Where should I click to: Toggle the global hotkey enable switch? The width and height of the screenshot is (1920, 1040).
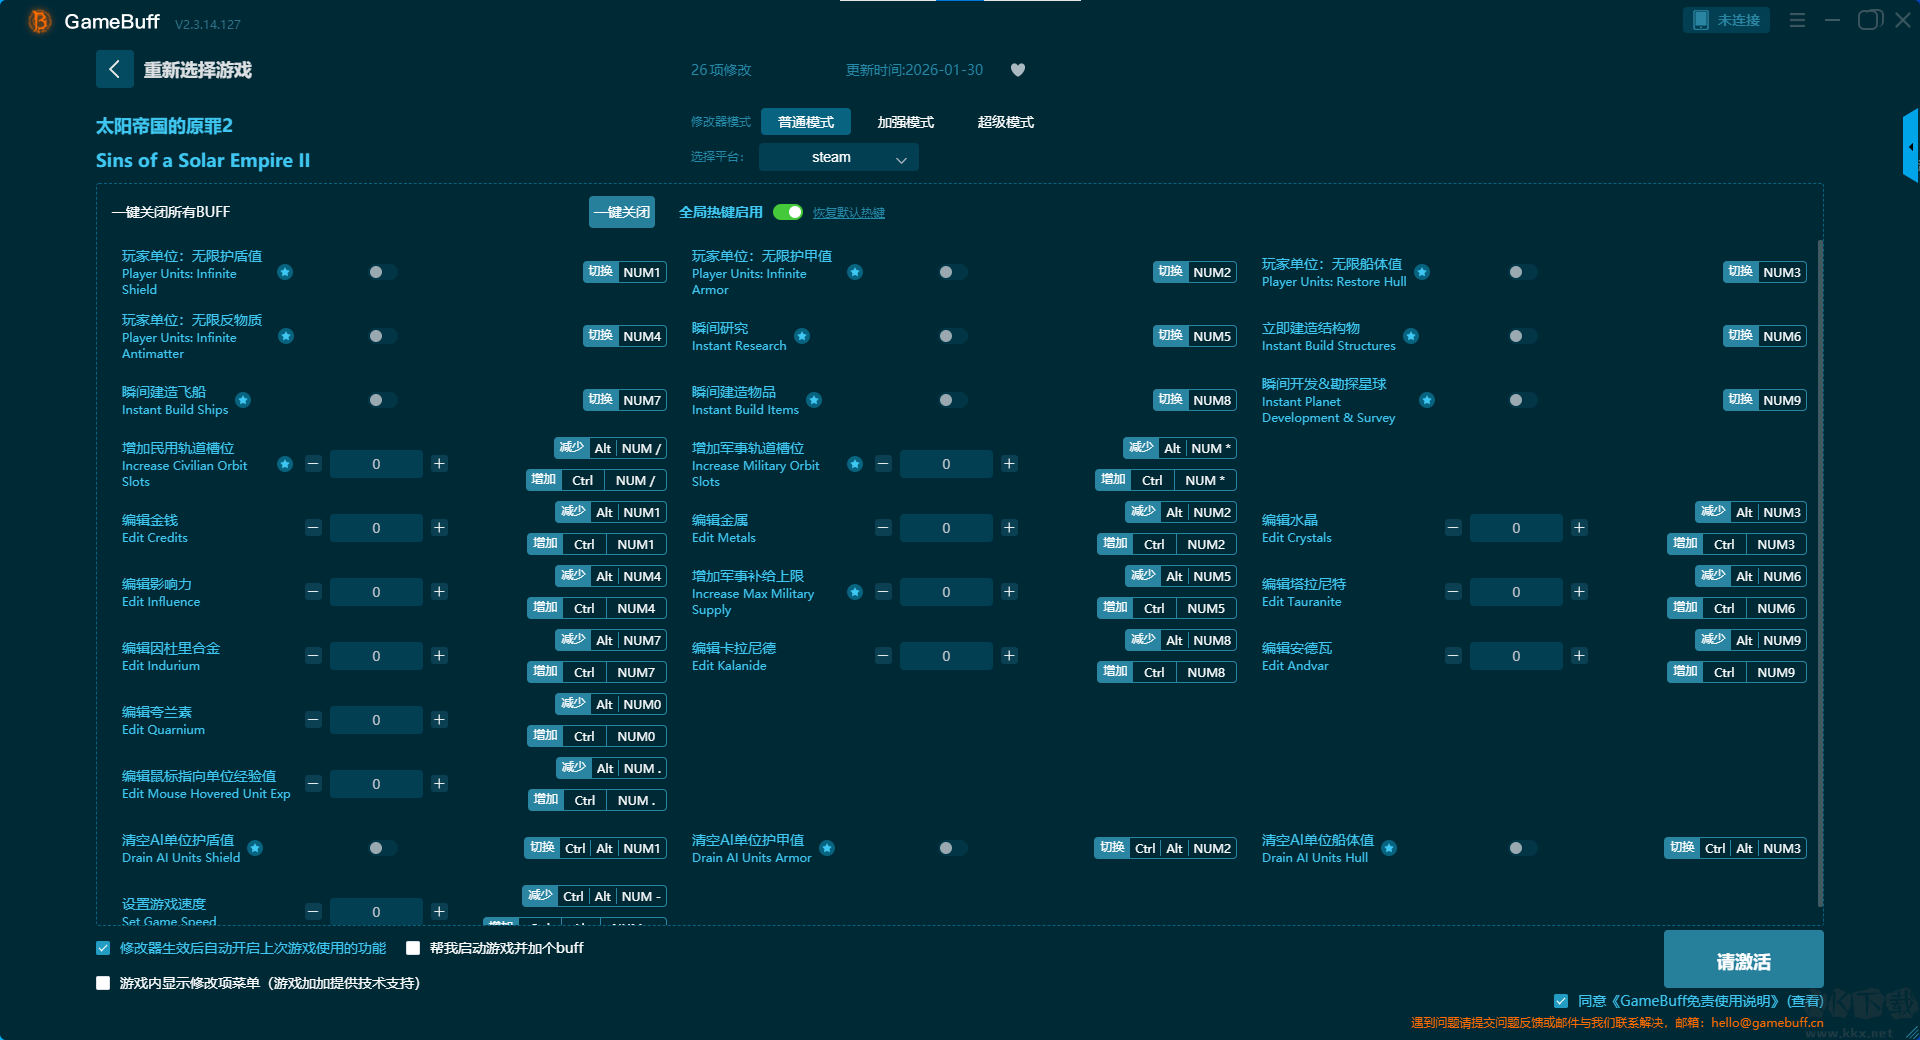[x=788, y=212]
